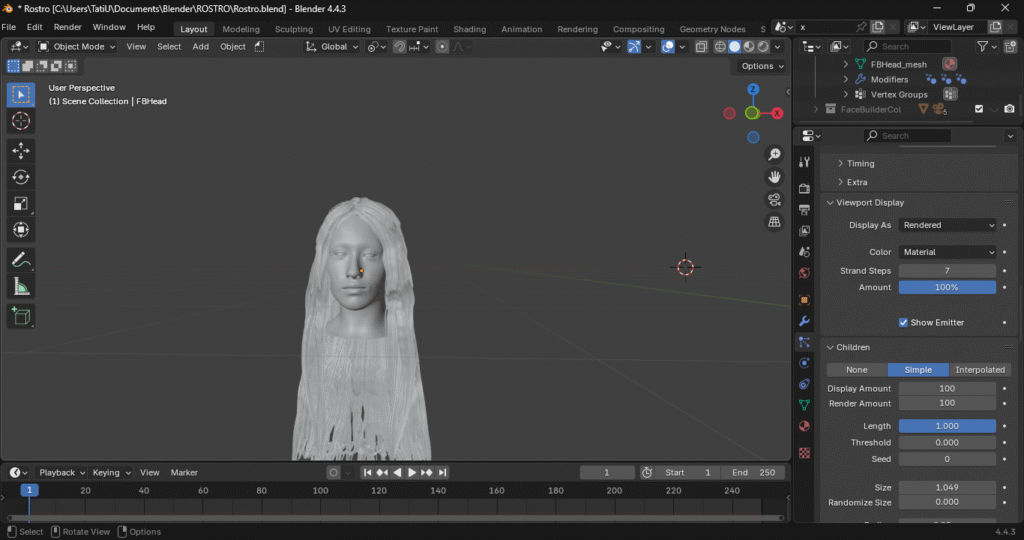
Task: Select the Move tool in left toolbar
Action: pyautogui.click(x=20, y=150)
